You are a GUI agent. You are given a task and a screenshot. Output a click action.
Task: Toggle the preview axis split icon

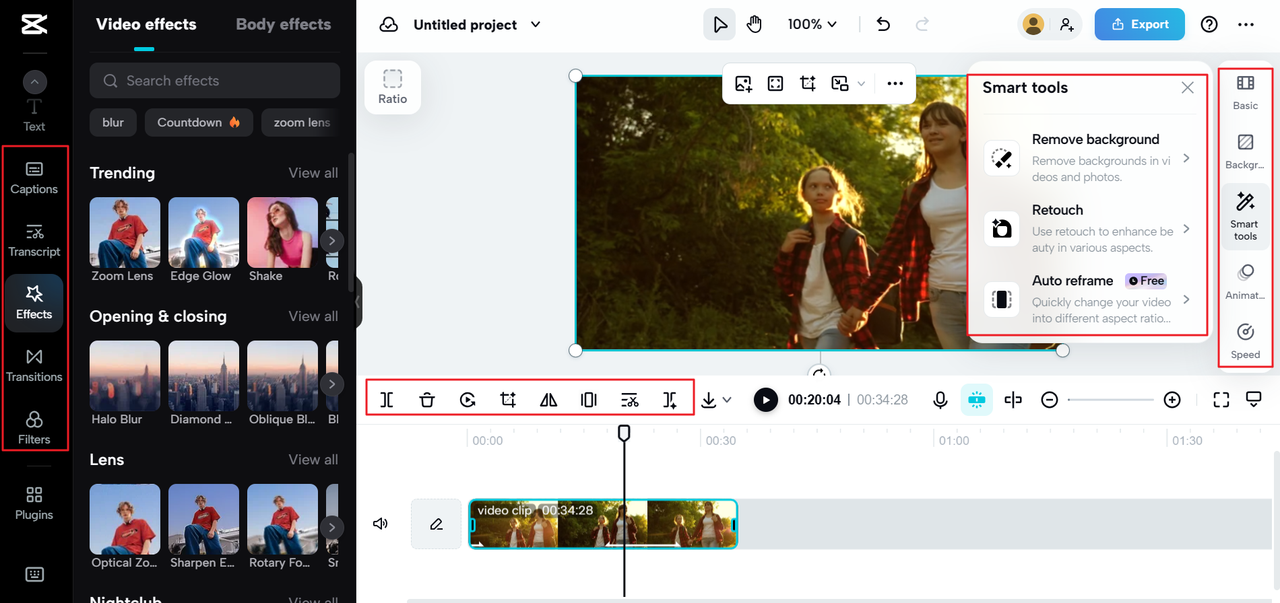tap(1013, 400)
